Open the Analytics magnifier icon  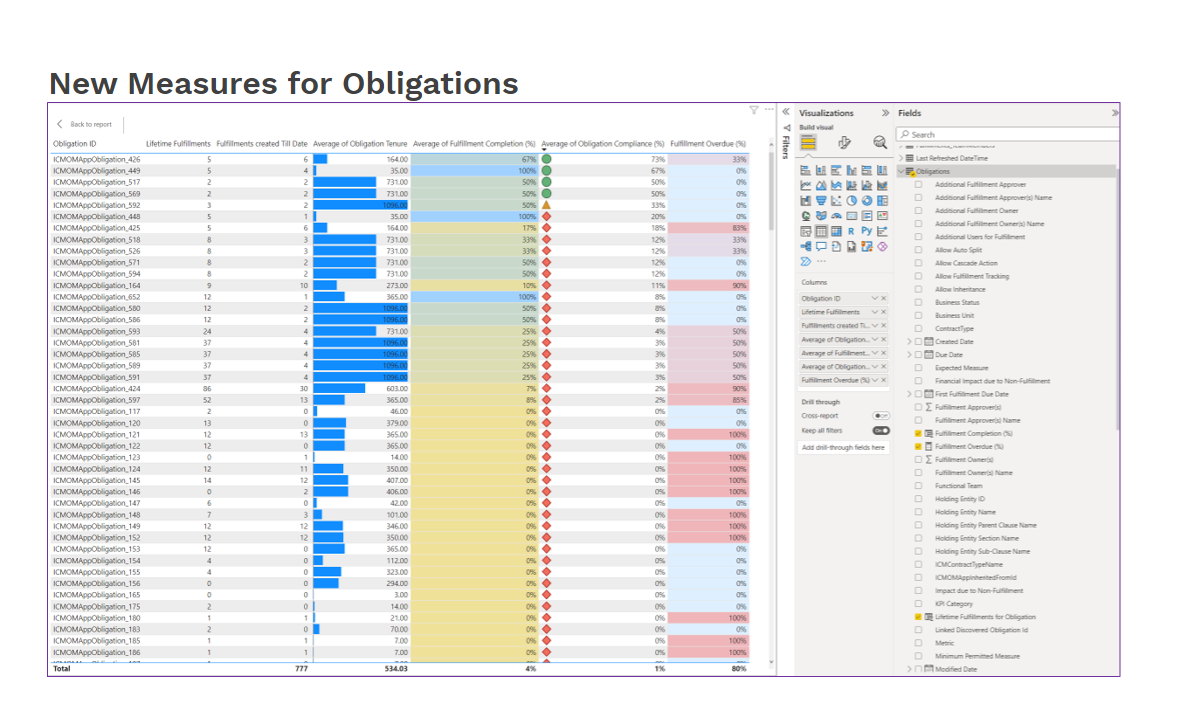(880, 143)
